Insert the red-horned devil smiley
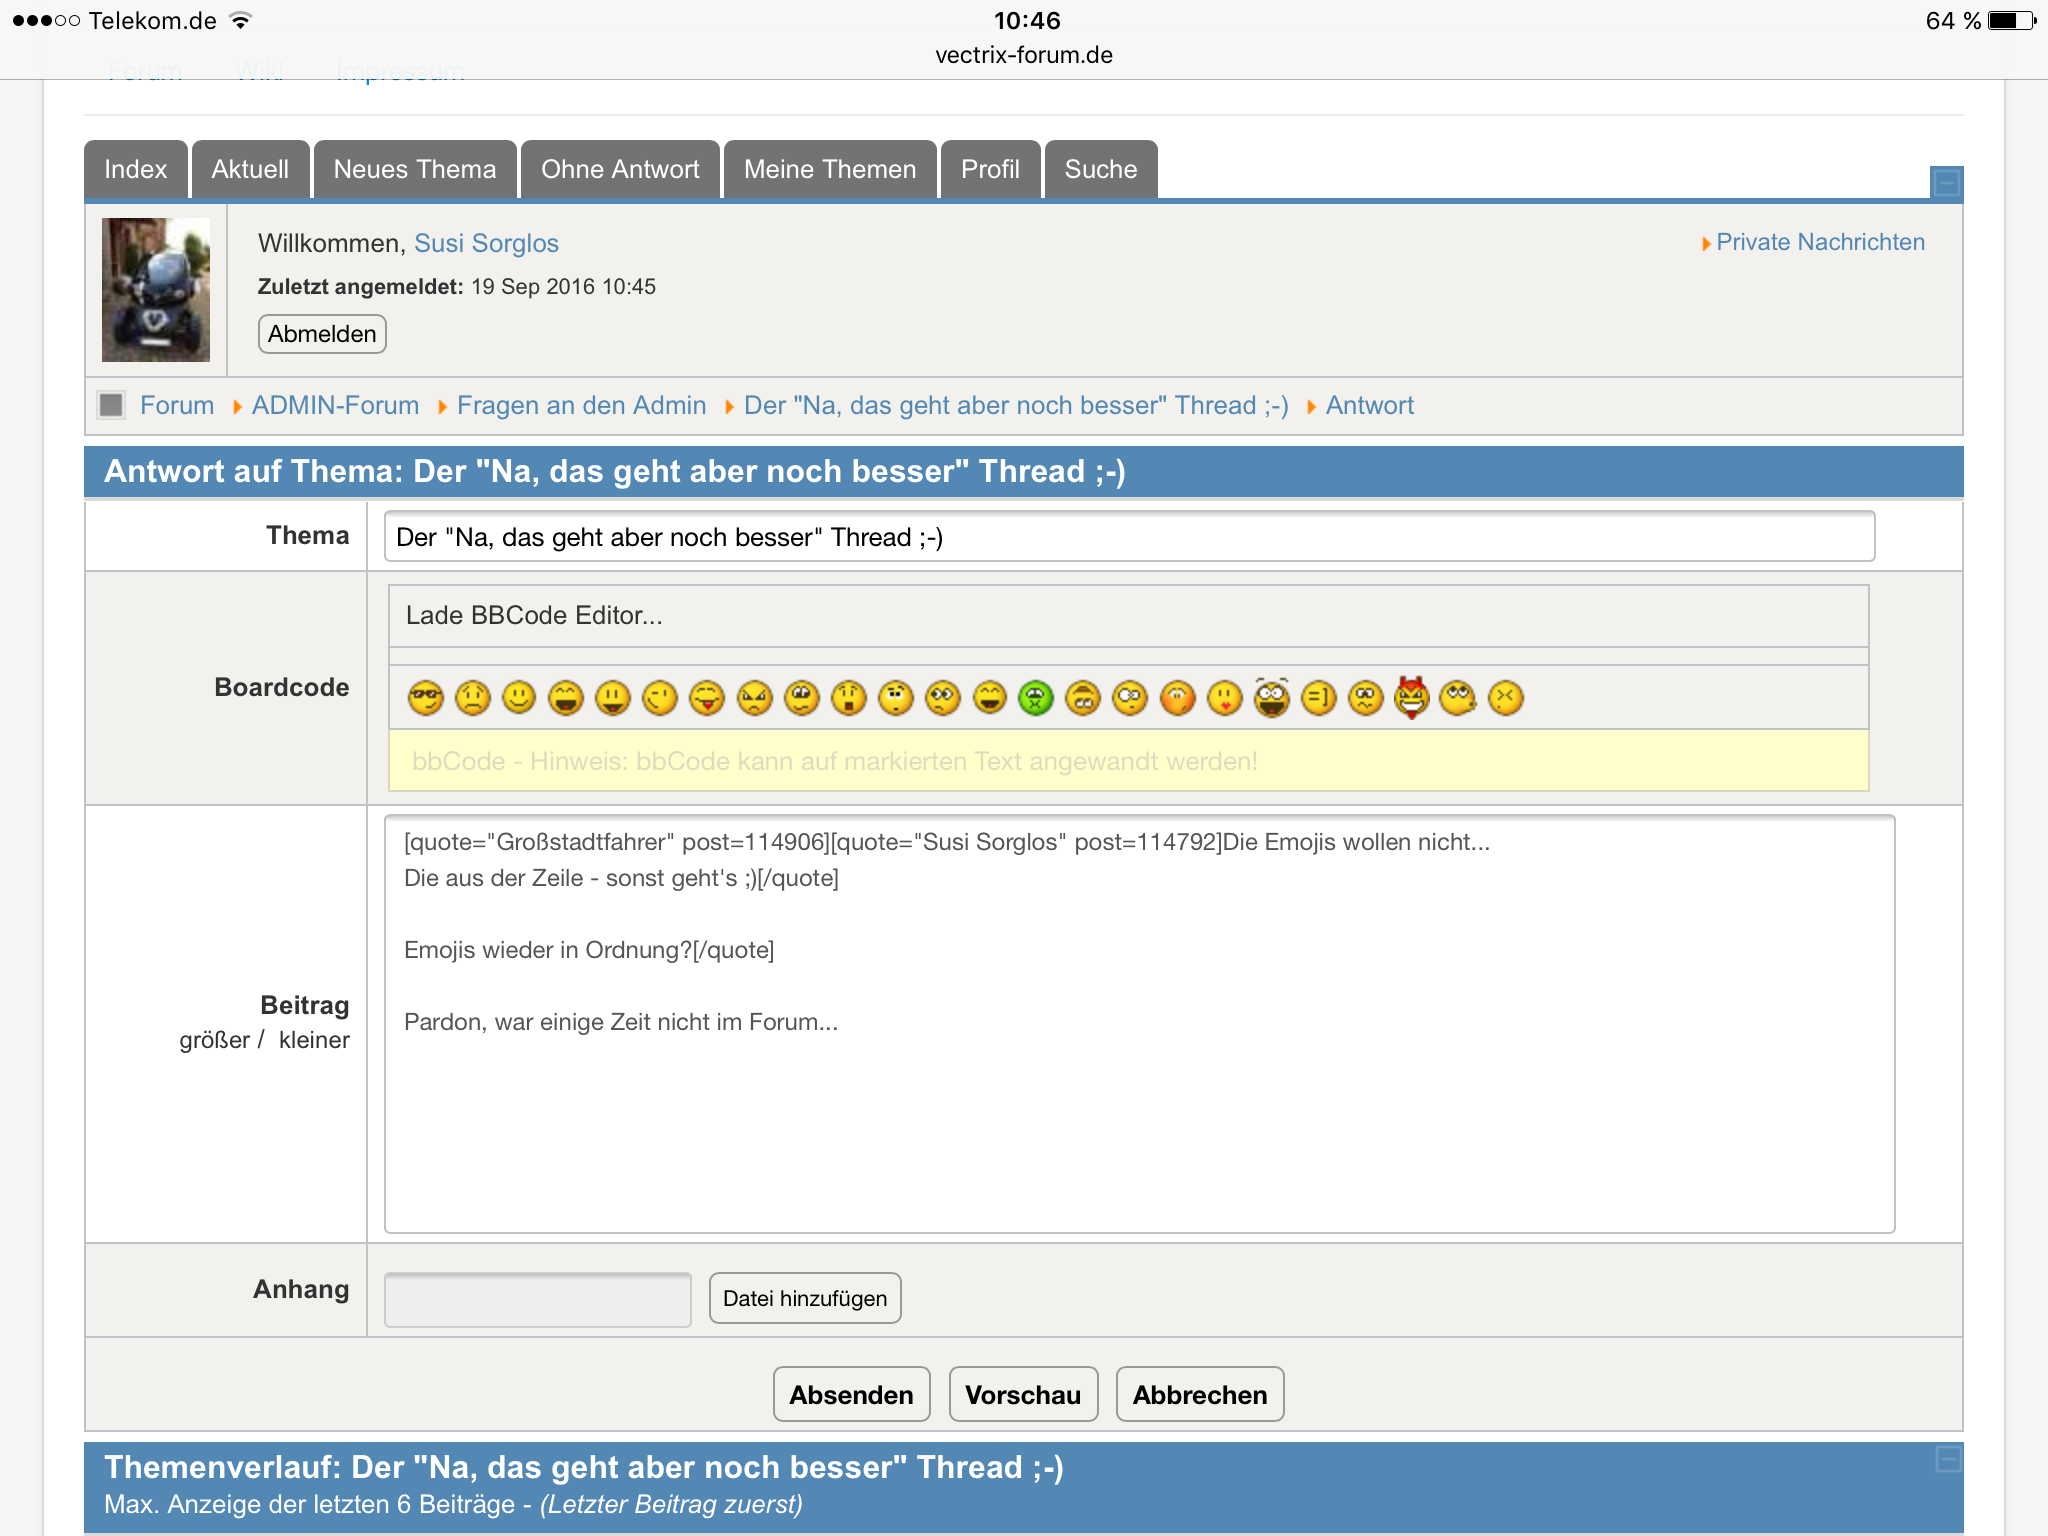The height and width of the screenshot is (1536, 2048). click(1411, 697)
